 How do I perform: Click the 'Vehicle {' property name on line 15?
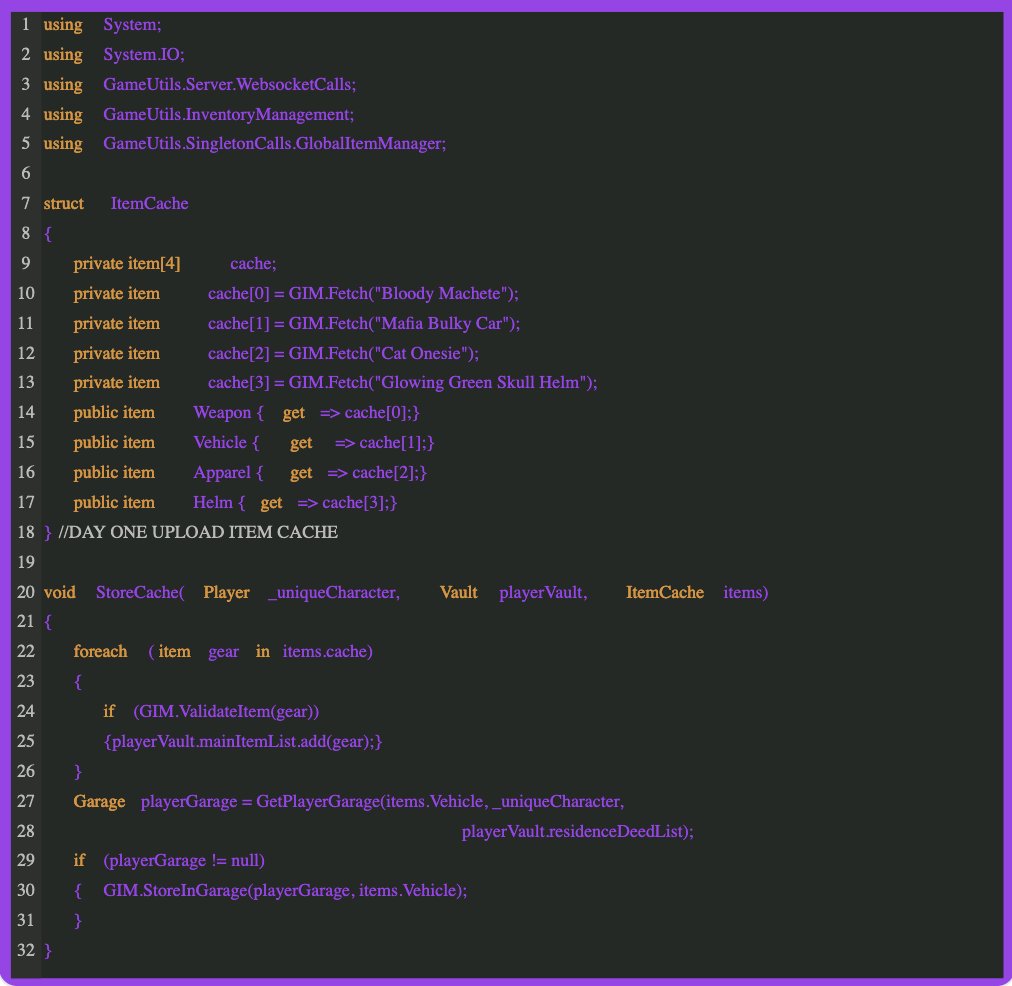[226, 443]
